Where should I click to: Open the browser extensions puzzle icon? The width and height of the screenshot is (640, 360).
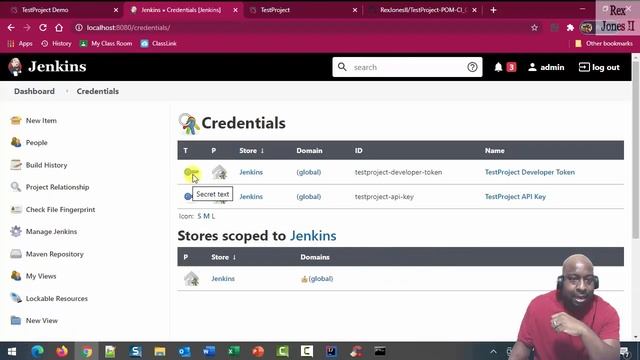[x=570, y=28]
